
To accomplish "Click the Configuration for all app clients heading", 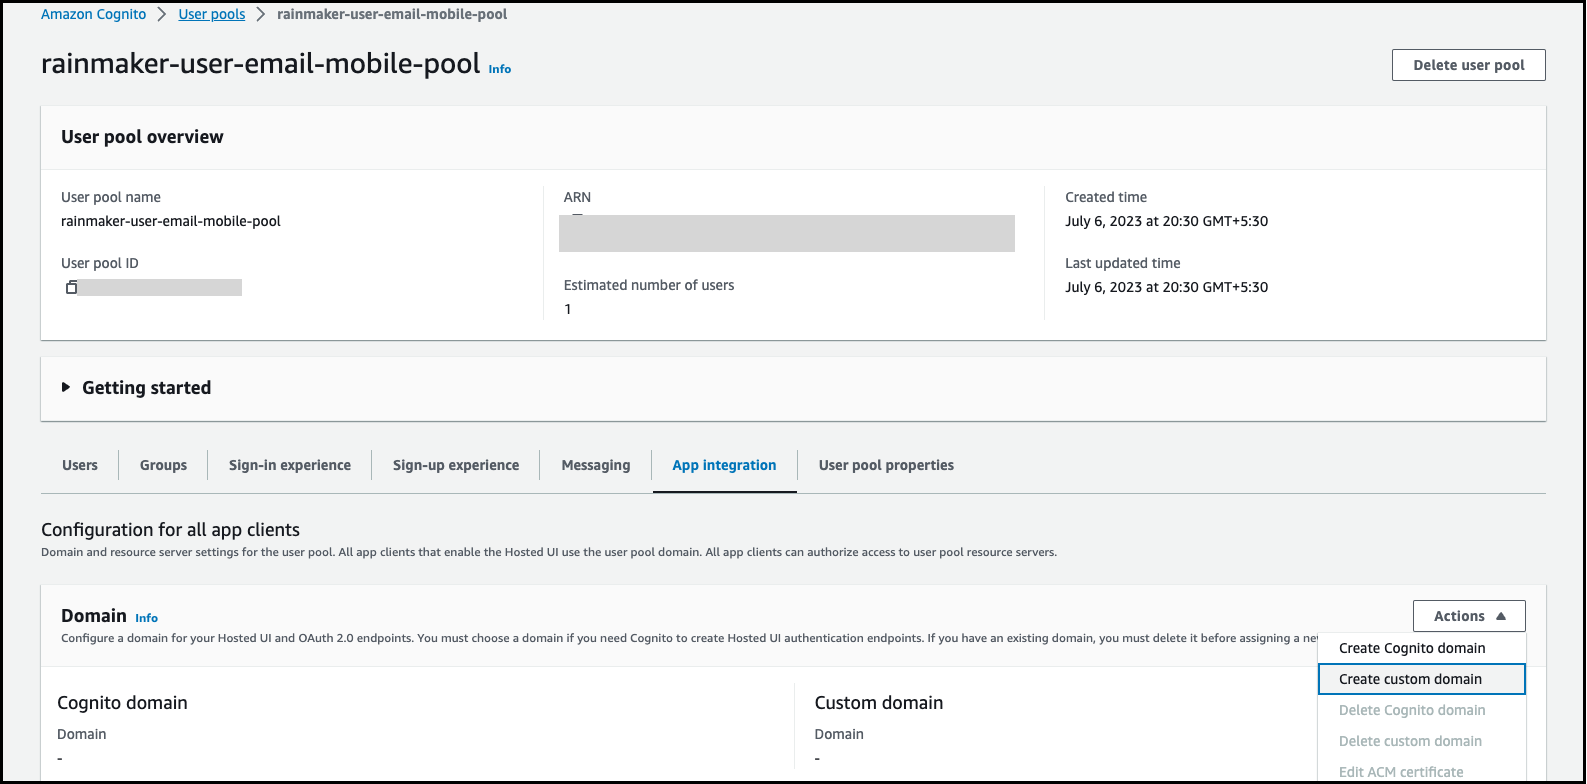I will (x=170, y=530).
